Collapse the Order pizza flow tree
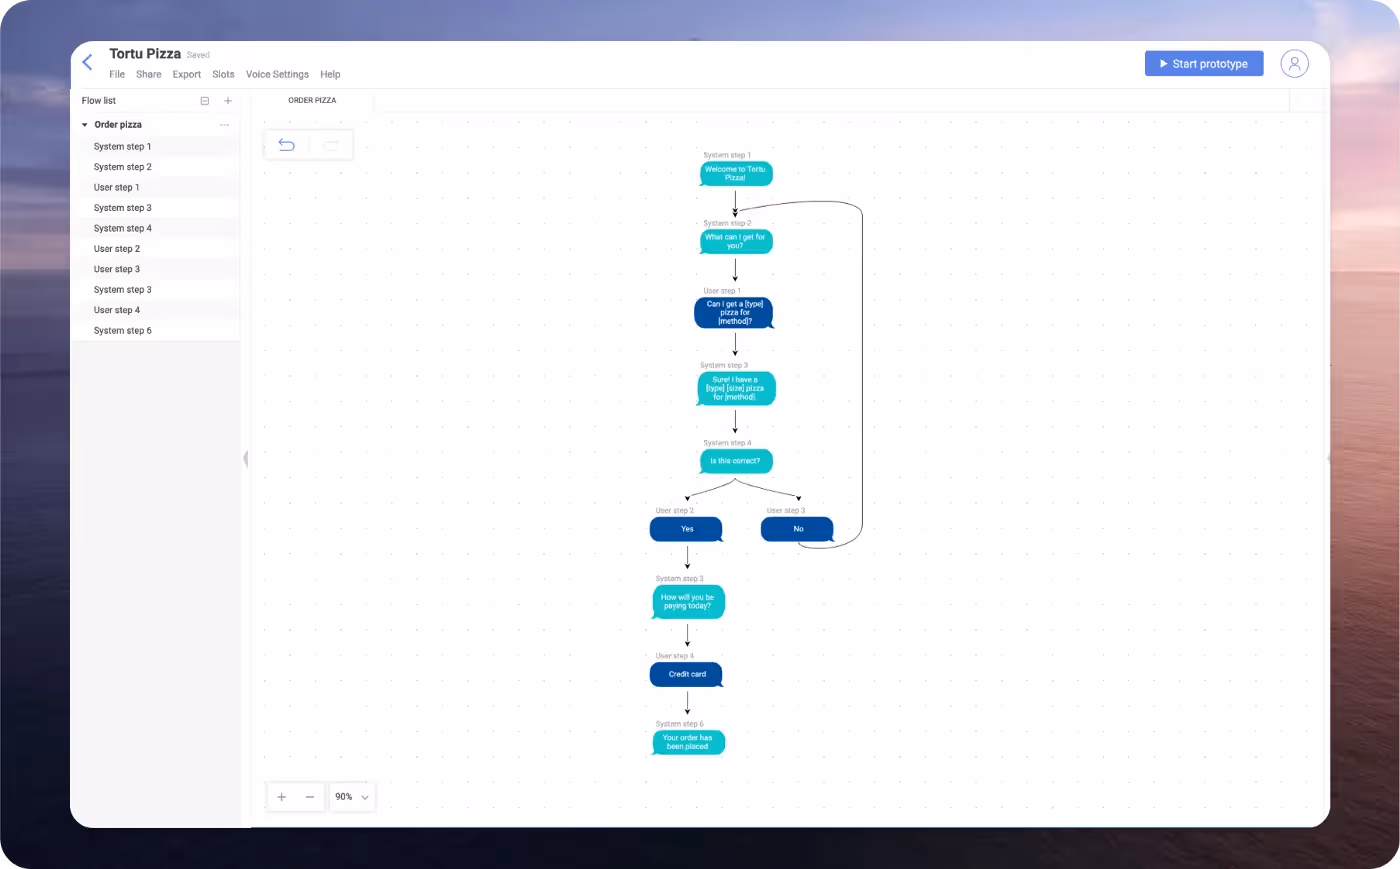Image resolution: width=1400 pixels, height=869 pixels. coord(85,125)
